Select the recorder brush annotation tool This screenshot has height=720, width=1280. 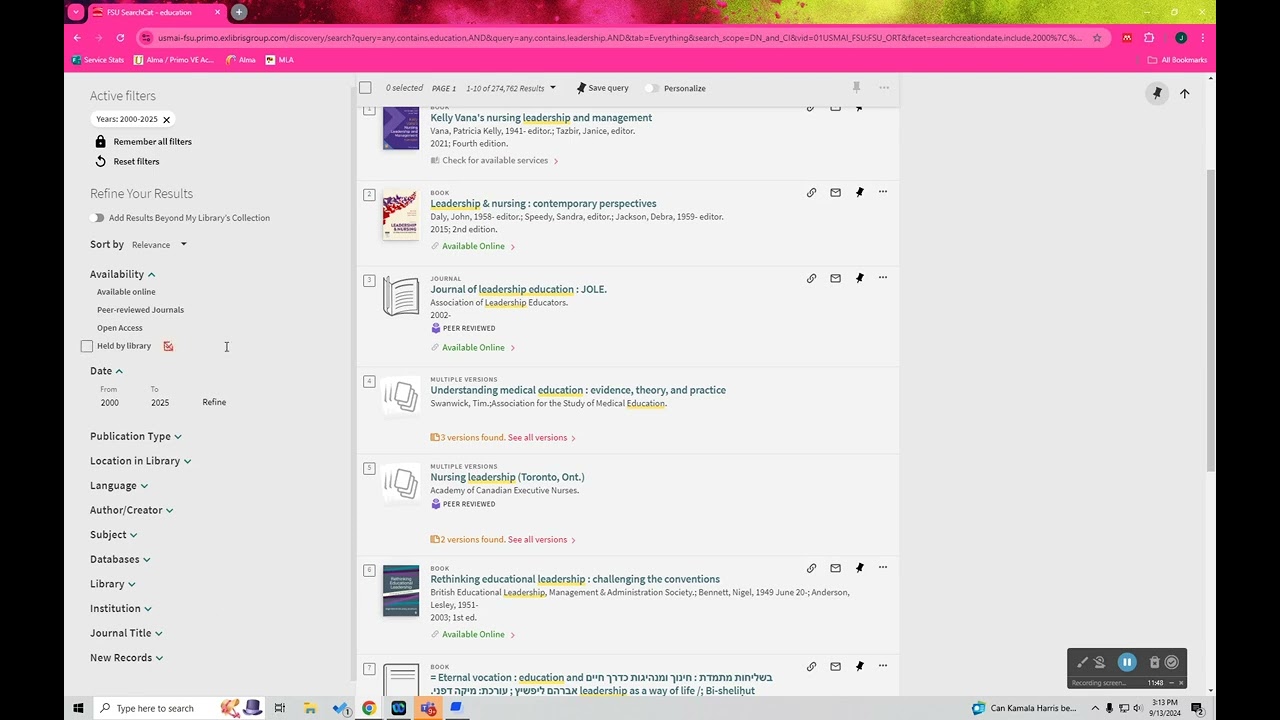pos(1082,662)
